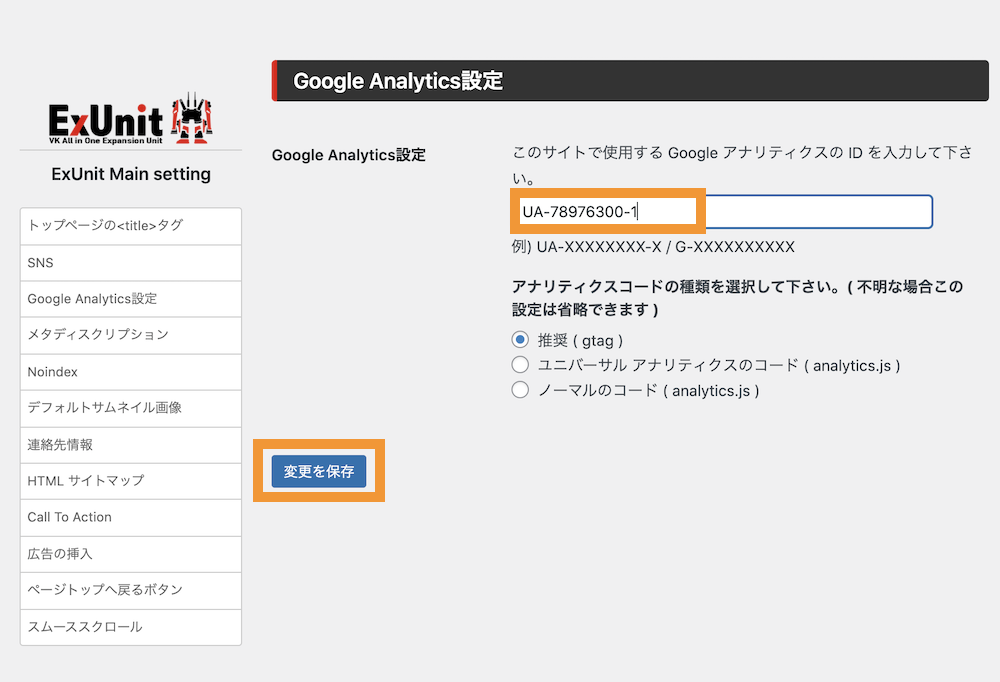Screen dimensions: 1000x682
Task: Click the dark Google Analytics設定 section header
Action: (630, 81)
